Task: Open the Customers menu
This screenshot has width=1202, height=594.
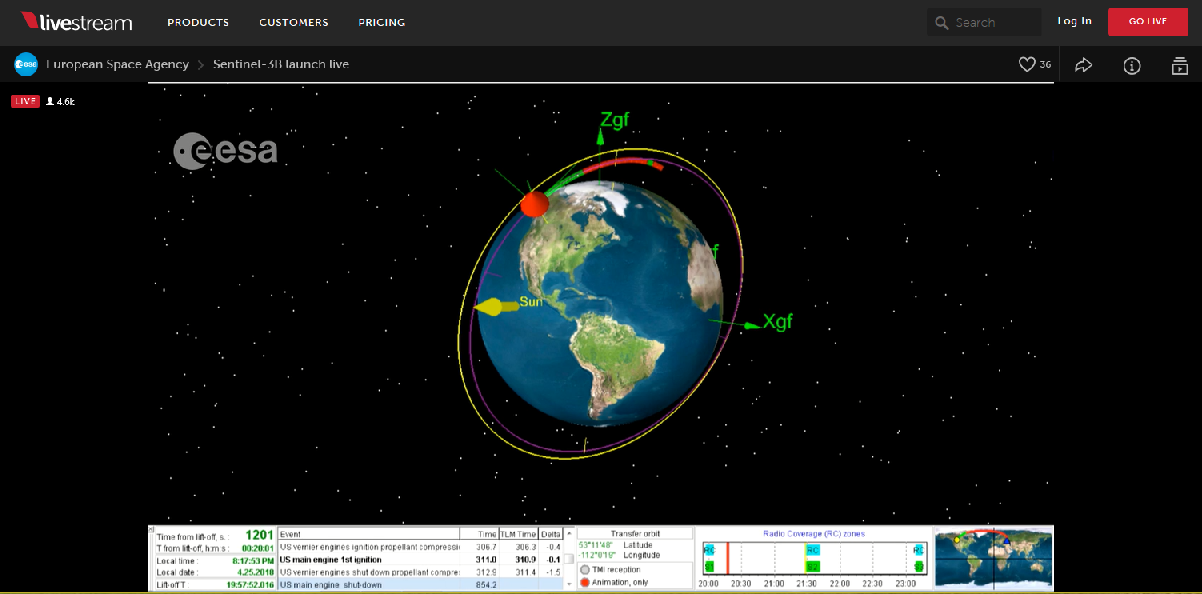Action: [293, 22]
